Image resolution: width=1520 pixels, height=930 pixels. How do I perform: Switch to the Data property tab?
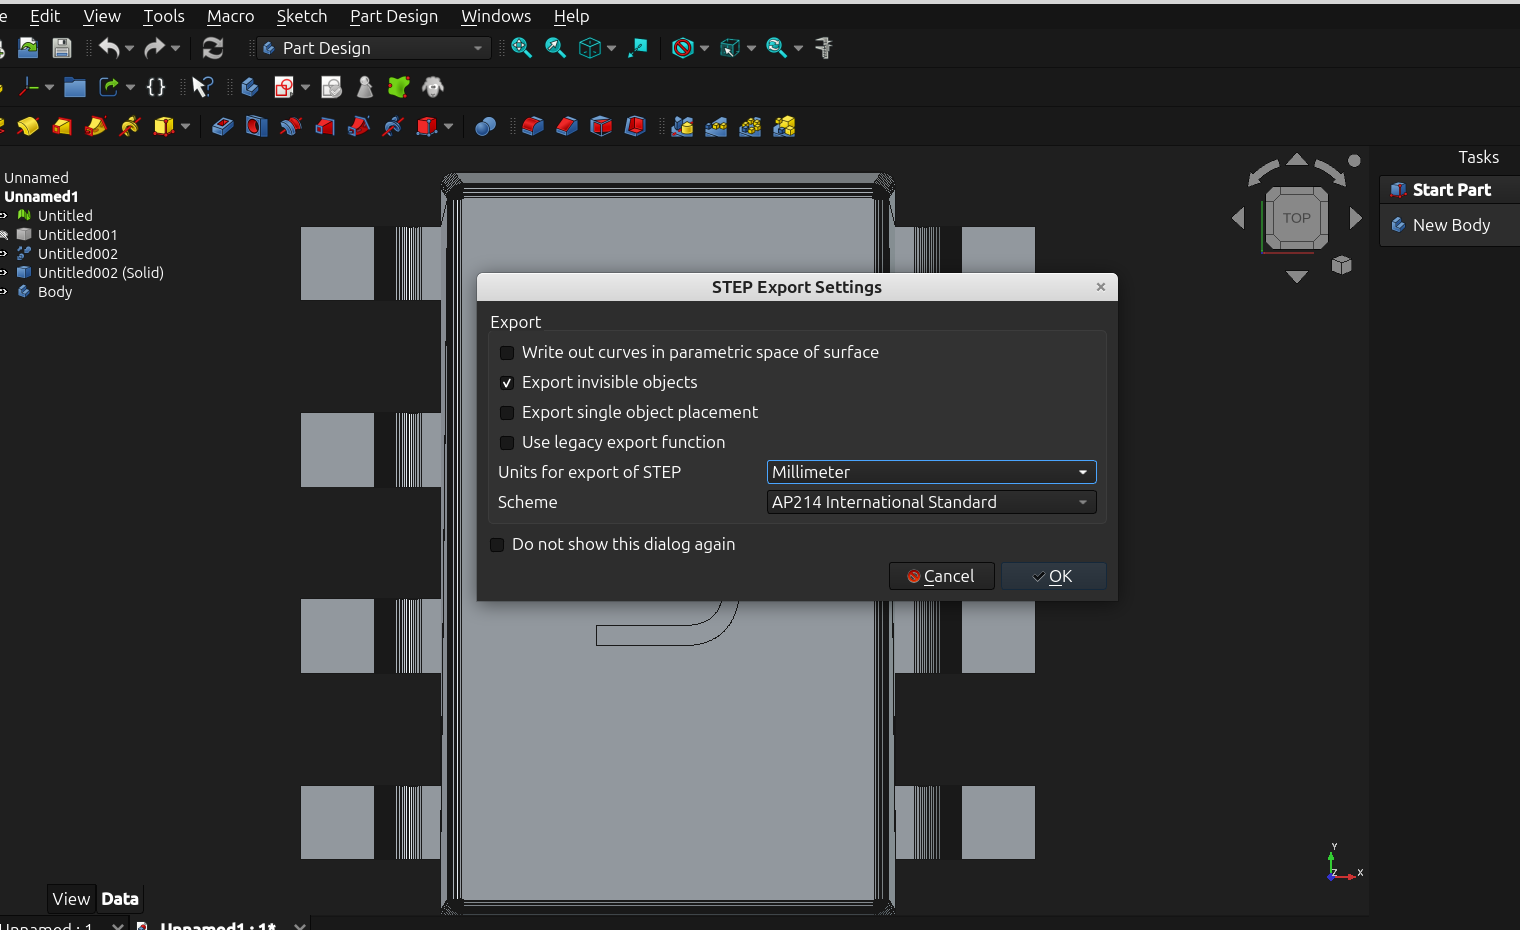(x=120, y=899)
